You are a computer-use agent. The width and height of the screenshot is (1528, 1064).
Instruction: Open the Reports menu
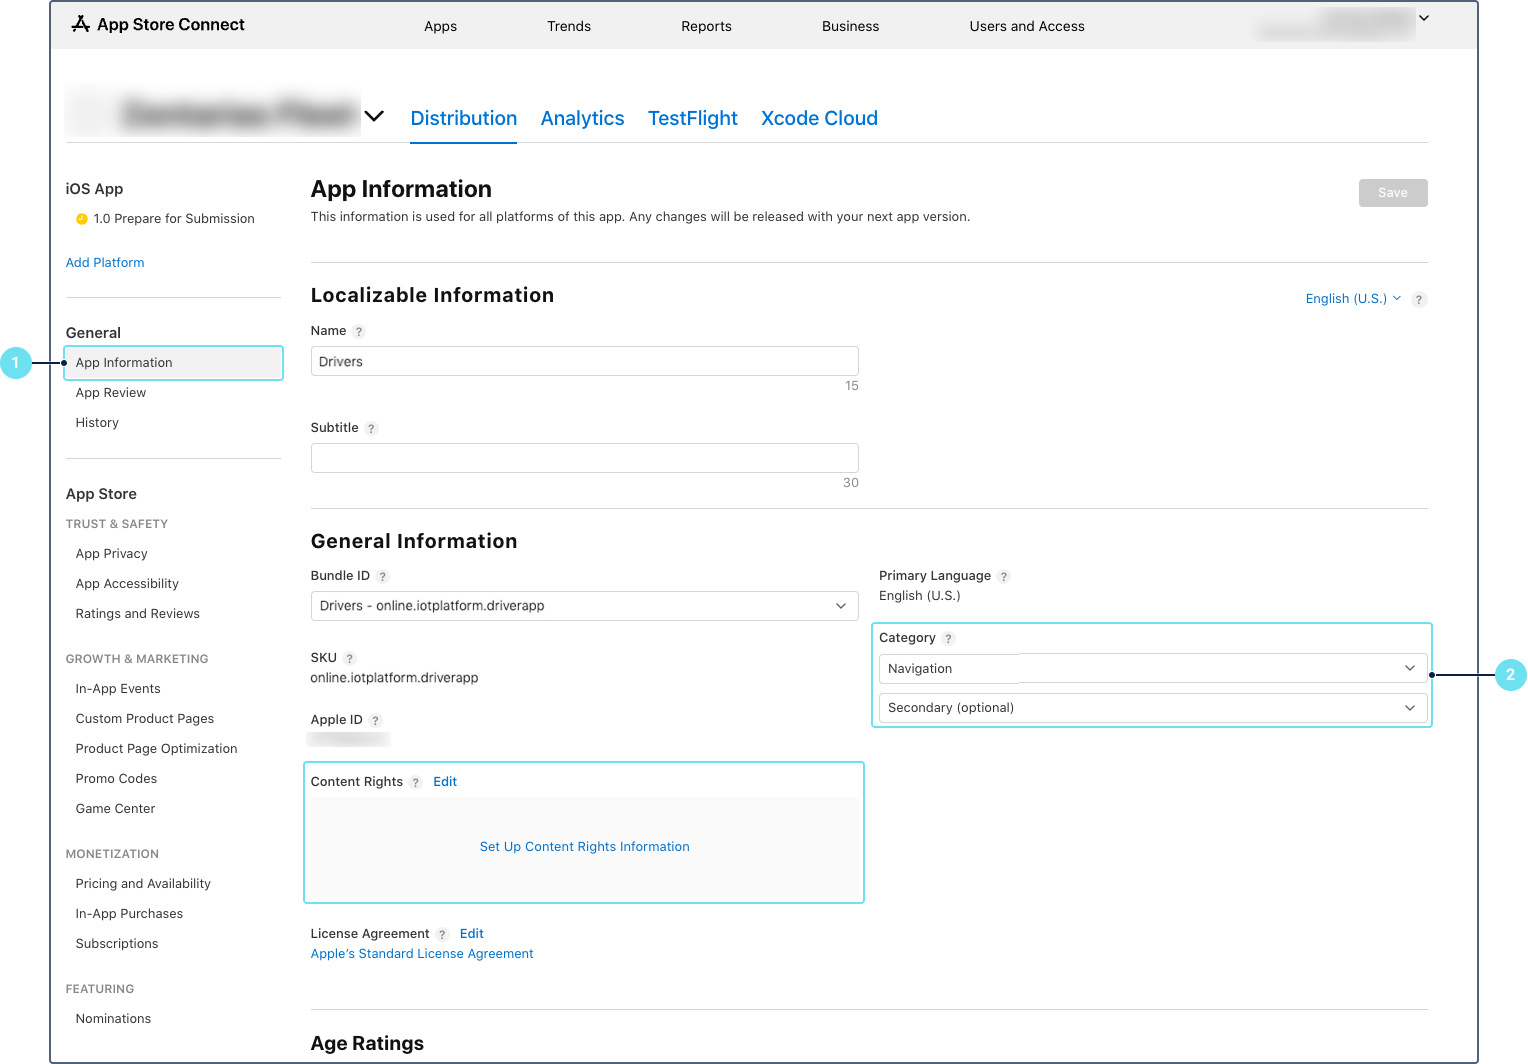click(706, 26)
